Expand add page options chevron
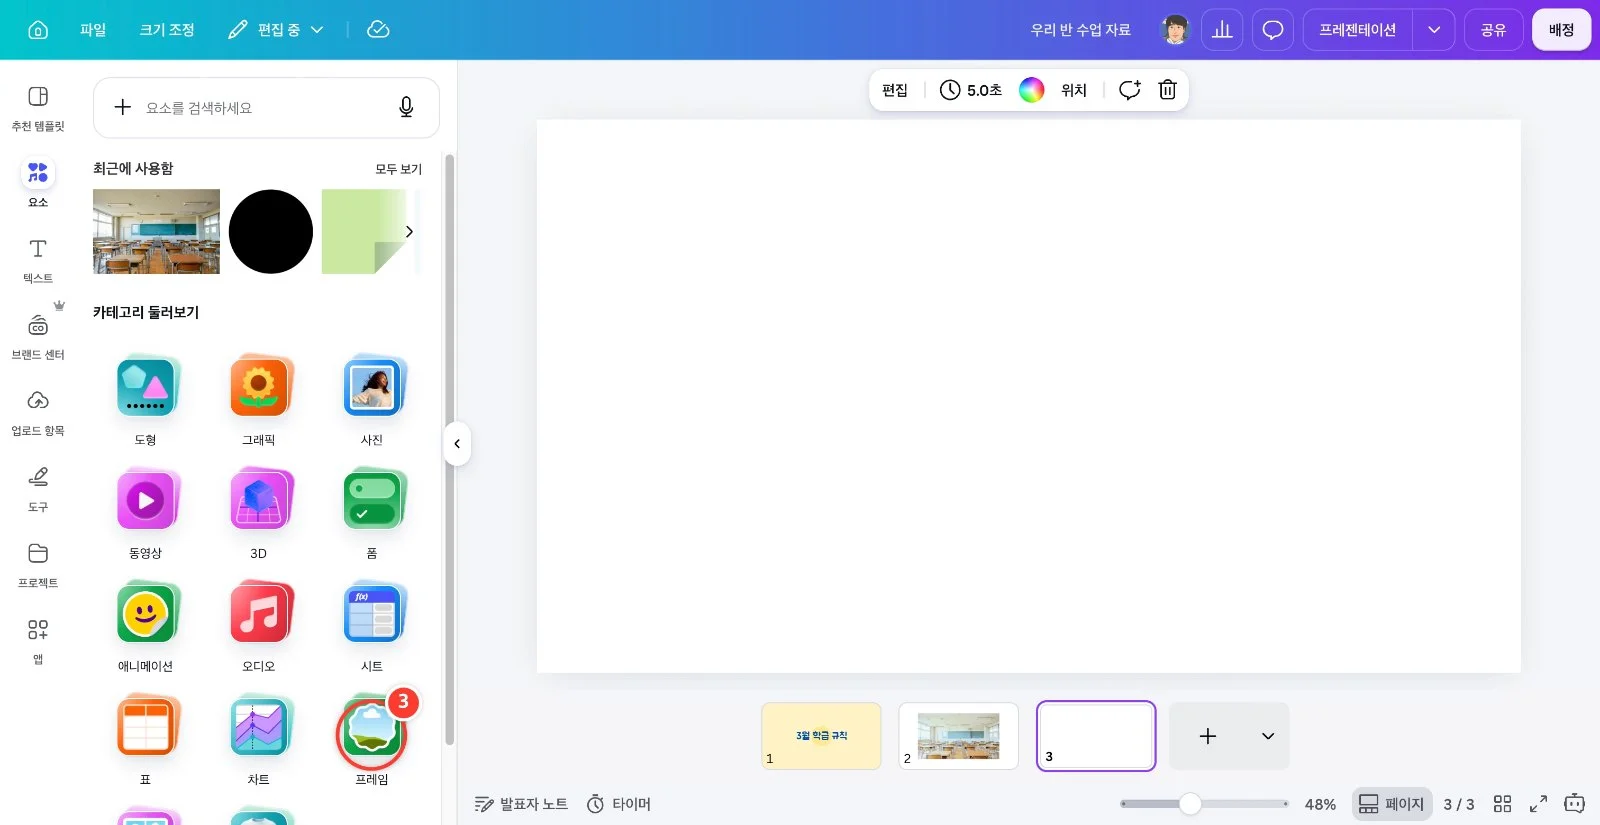The image size is (1600, 825). click(1268, 736)
